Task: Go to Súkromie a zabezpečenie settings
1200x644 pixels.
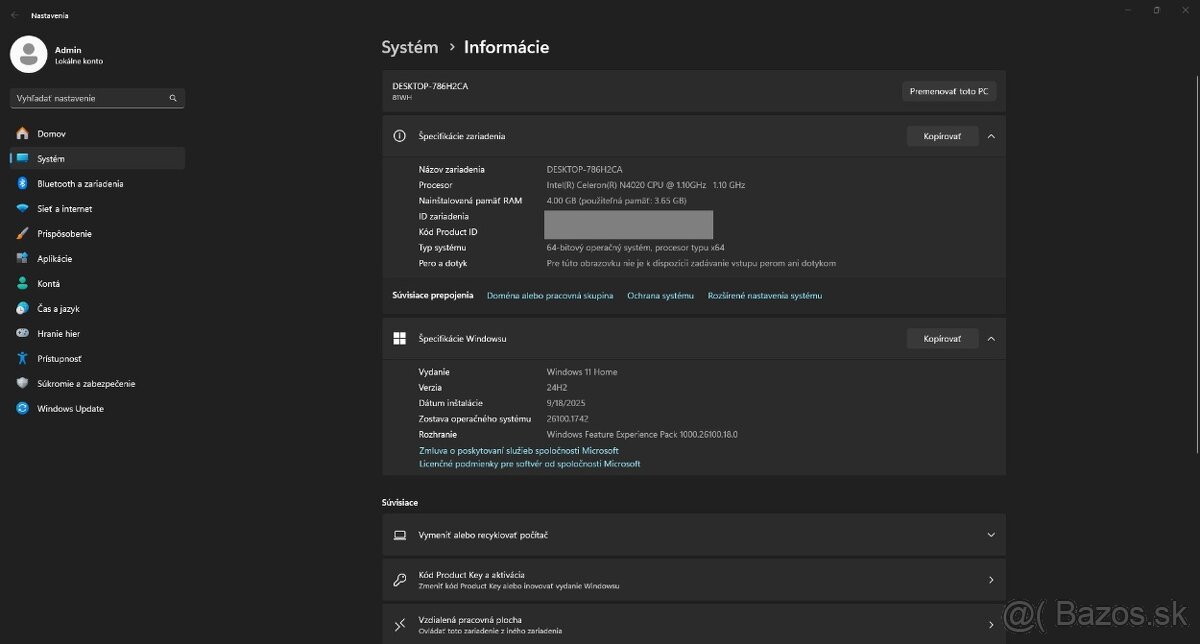Action: (86, 384)
